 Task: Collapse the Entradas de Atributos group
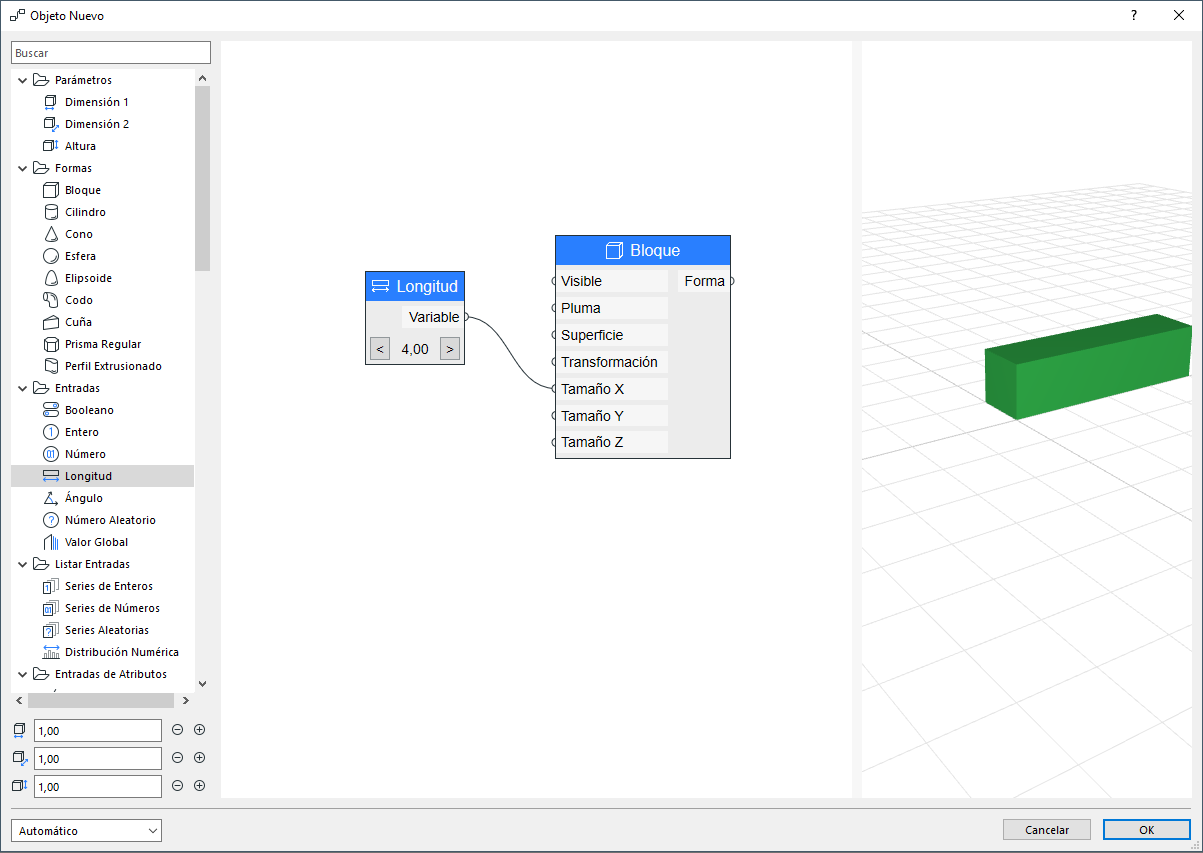pyautogui.click(x=23, y=674)
